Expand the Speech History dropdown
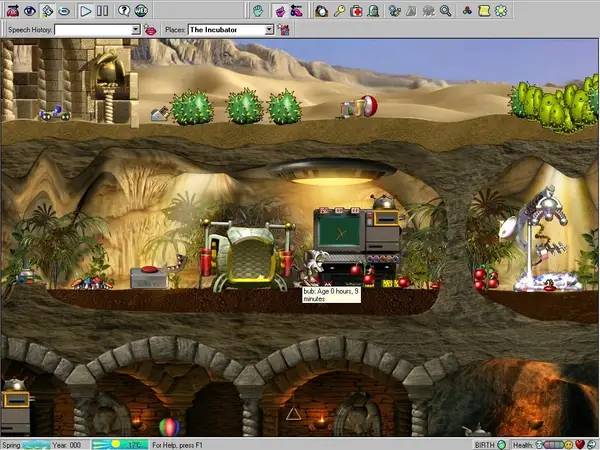The height and width of the screenshot is (450, 600). point(135,30)
